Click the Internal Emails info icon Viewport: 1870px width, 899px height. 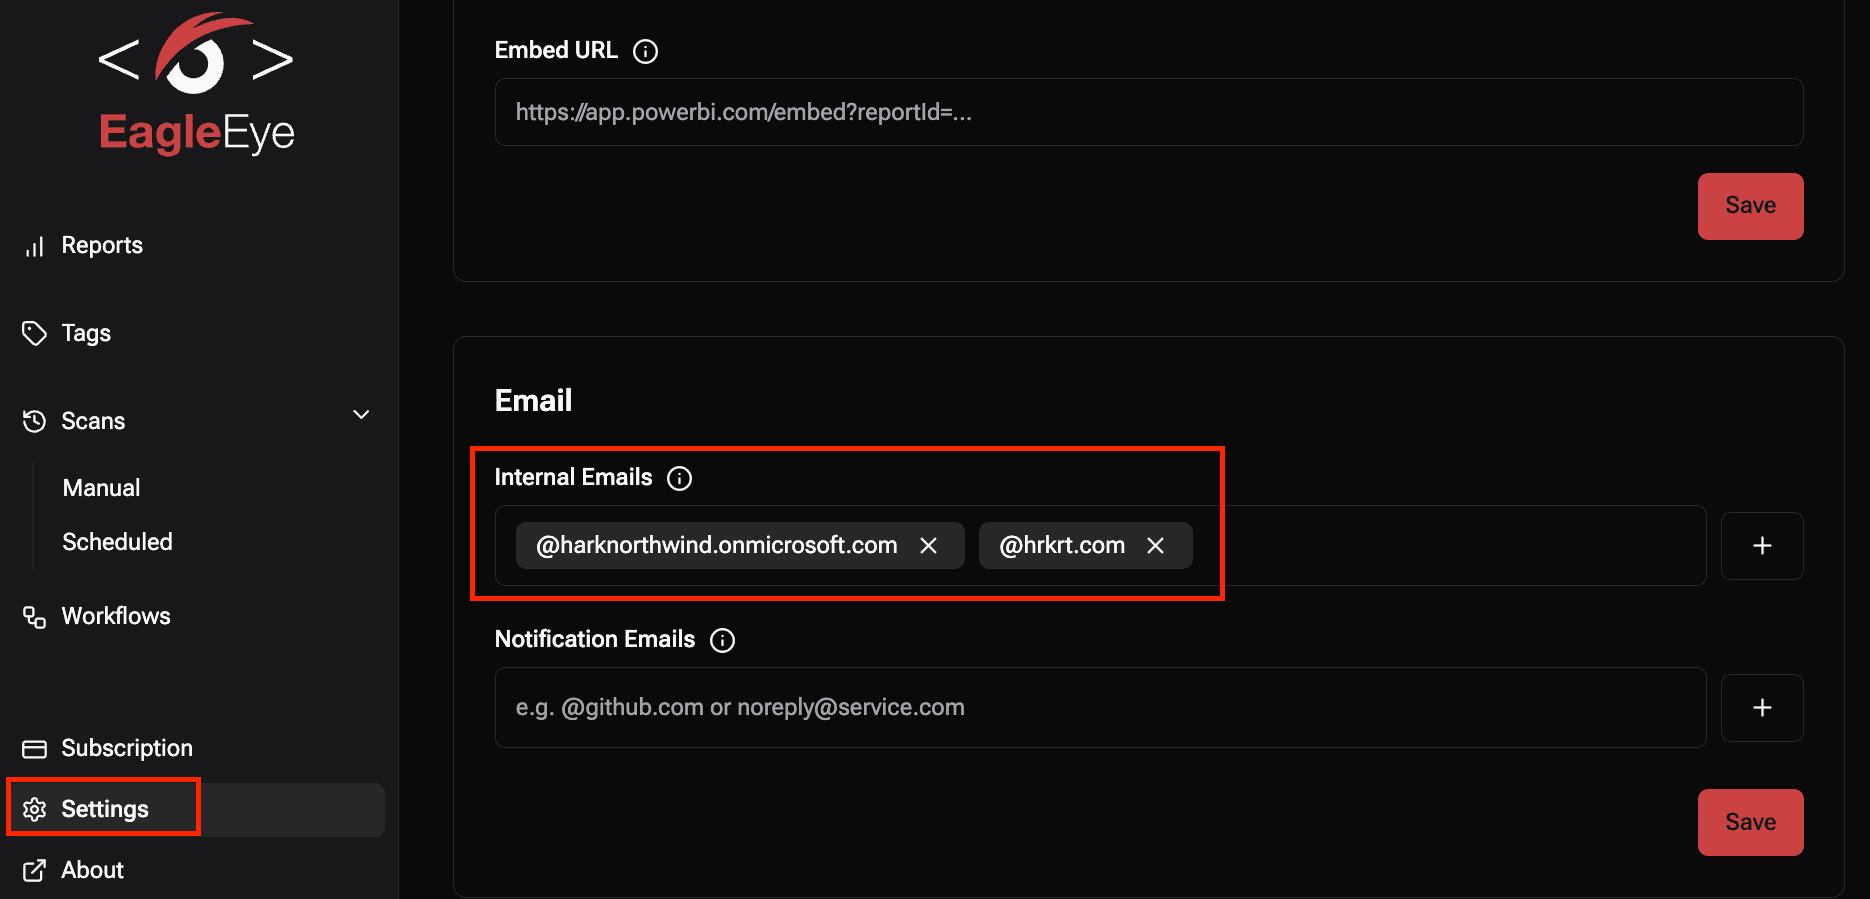tap(680, 478)
